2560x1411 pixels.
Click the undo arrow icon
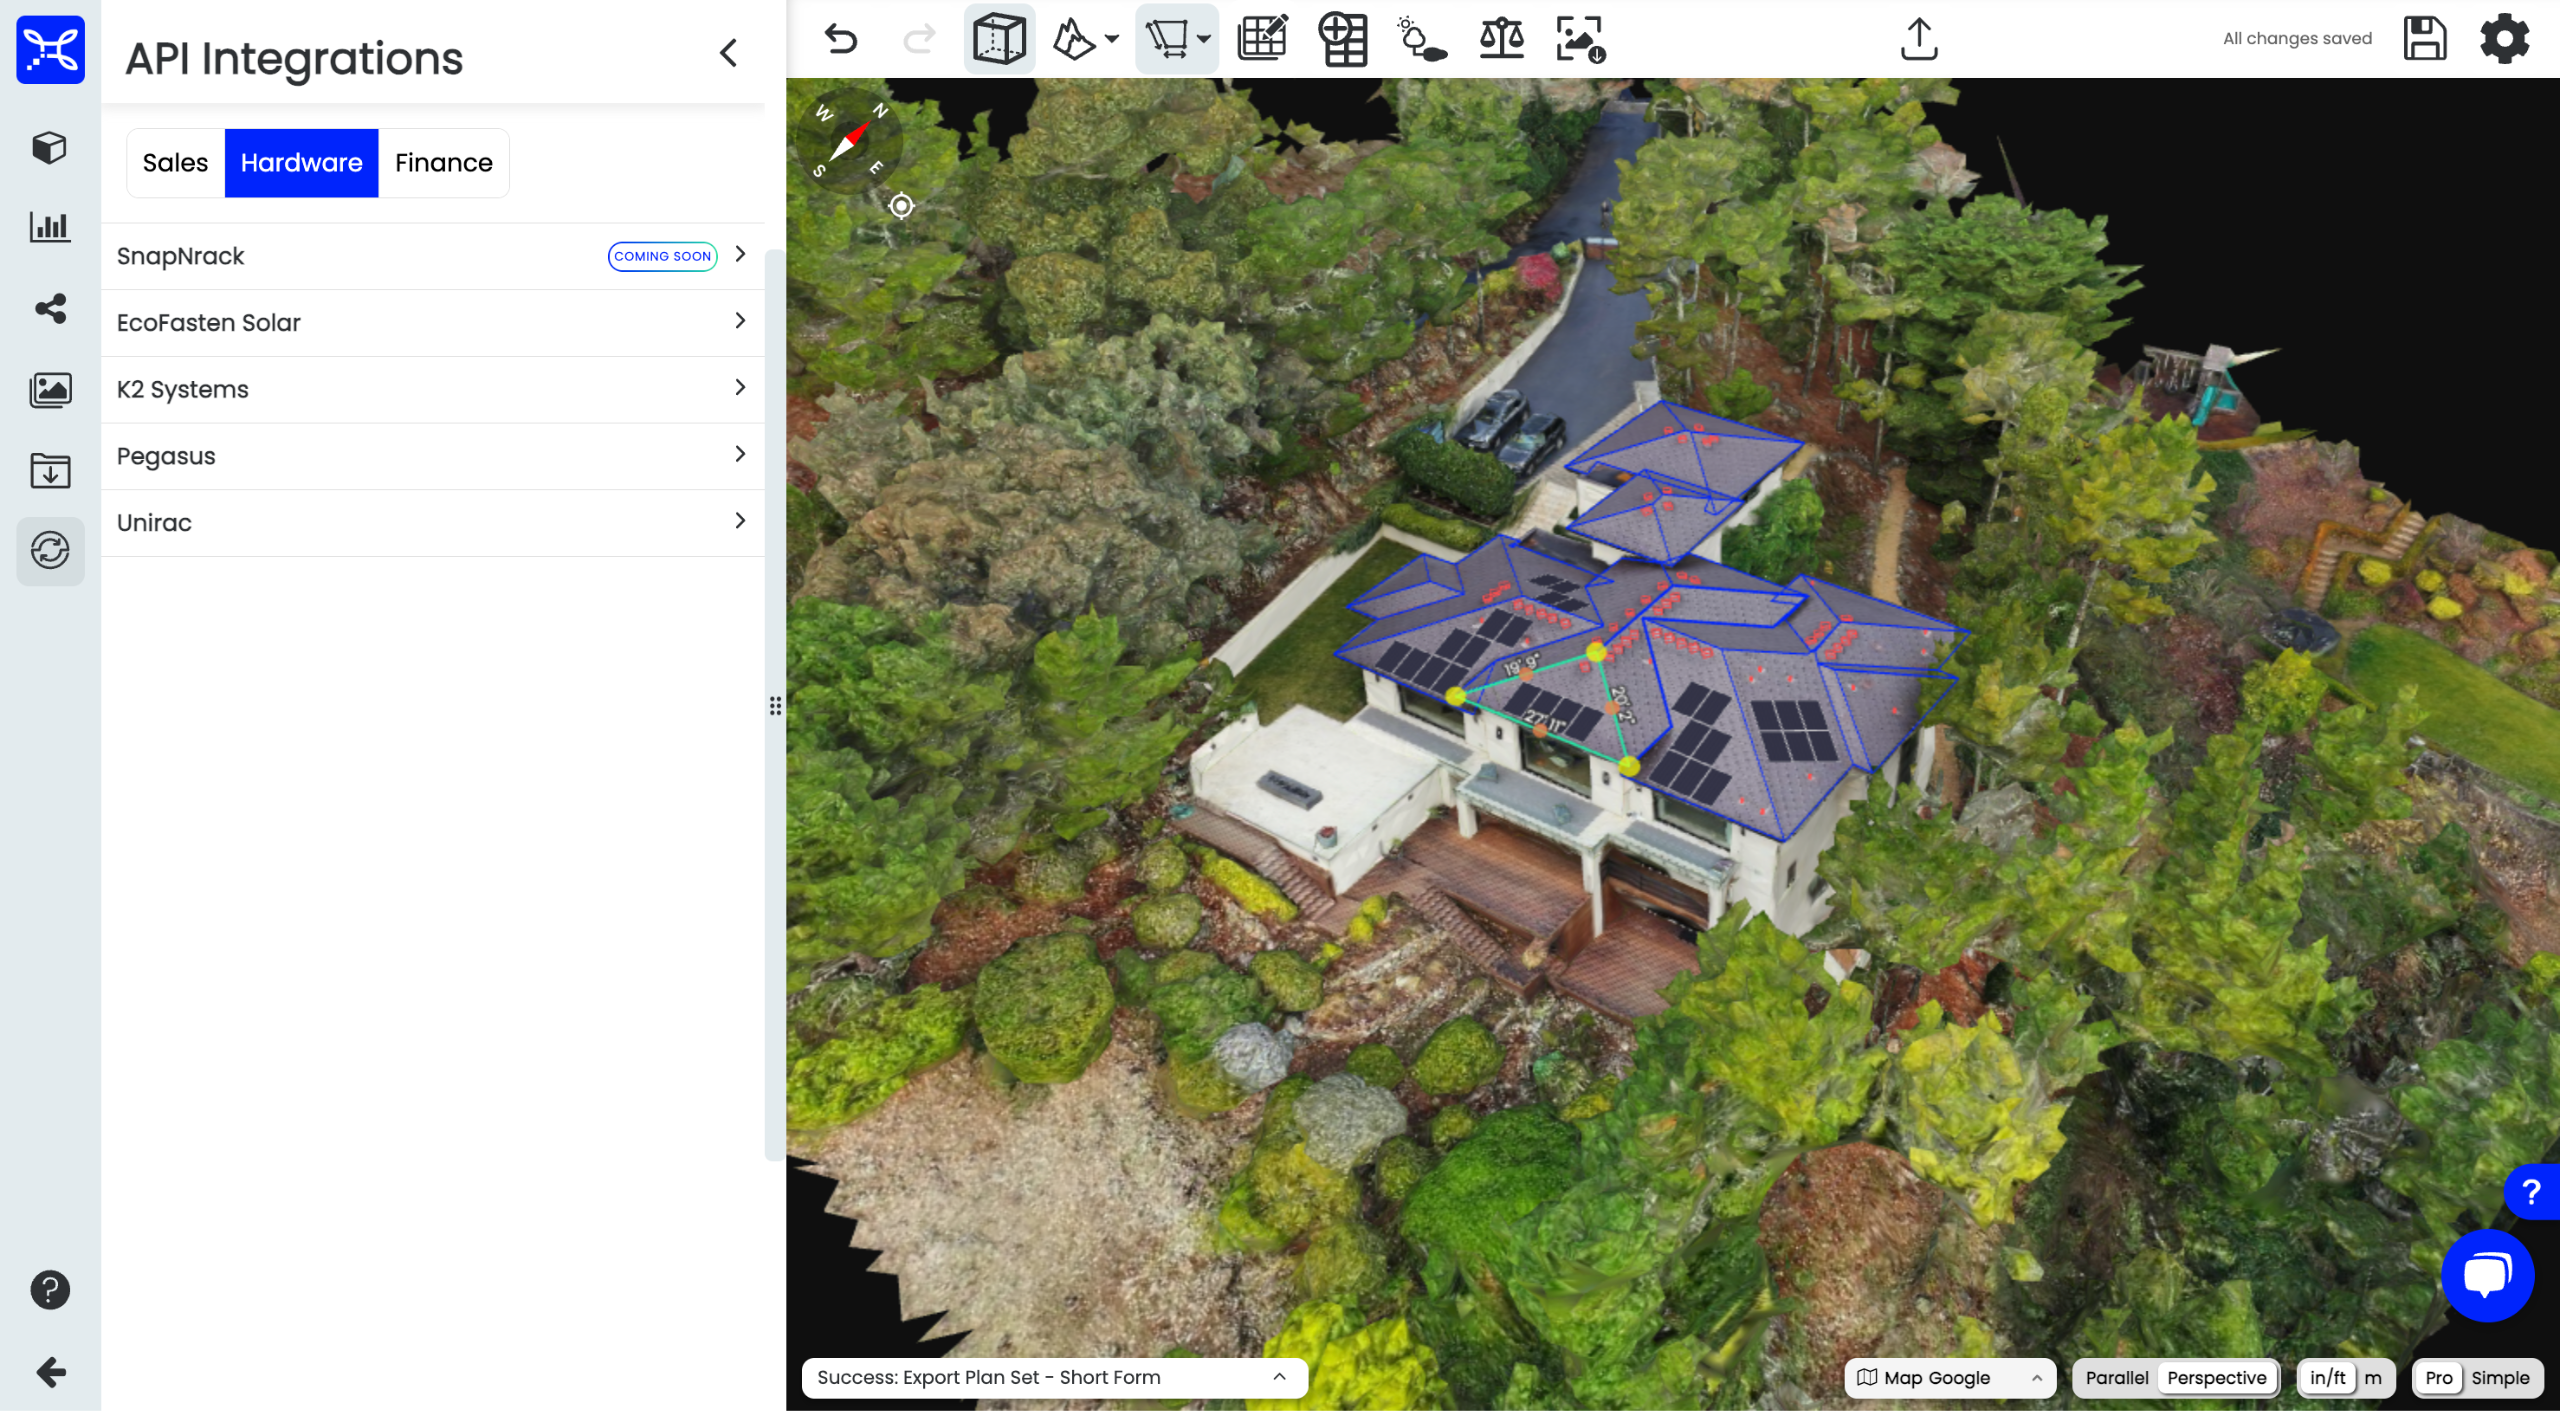[x=841, y=39]
